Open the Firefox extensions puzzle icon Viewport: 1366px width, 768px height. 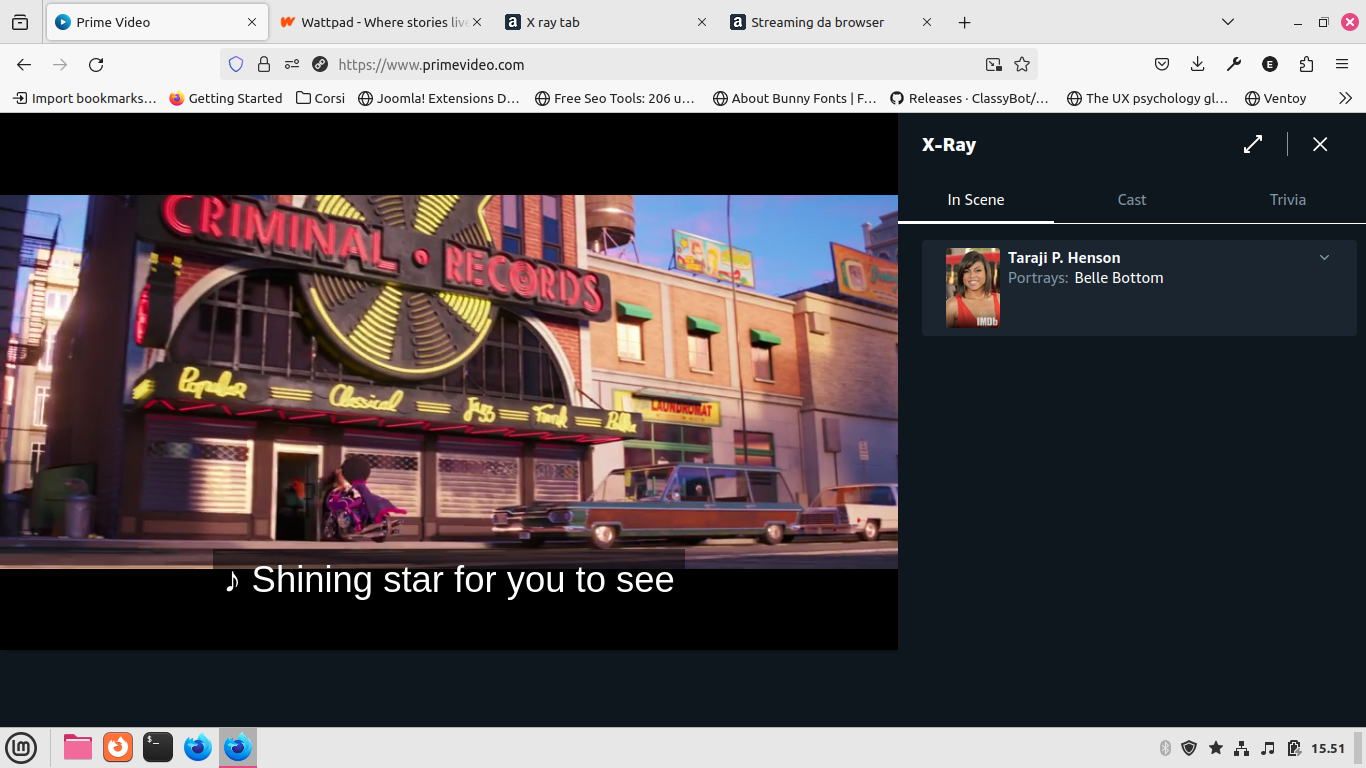click(x=1306, y=65)
